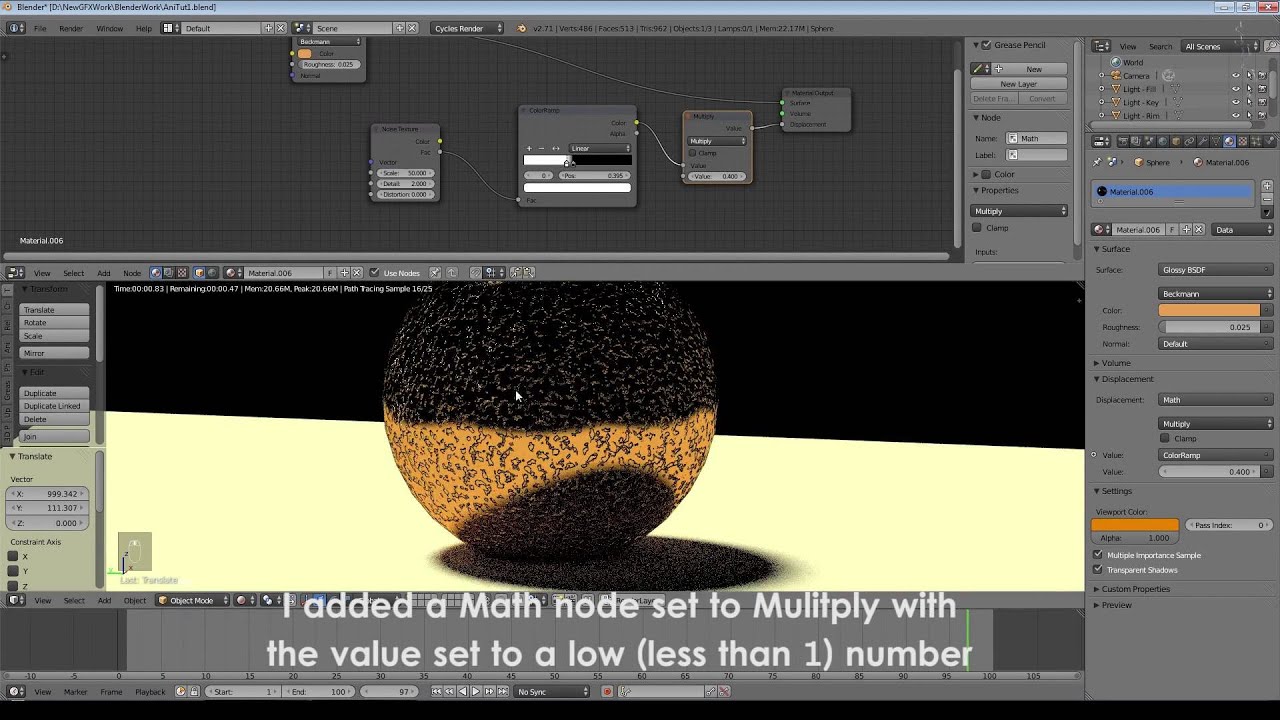Click the Blender info editor type icon
Image resolution: width=1280 pixels, height=720 pixels.
point(16,28)
